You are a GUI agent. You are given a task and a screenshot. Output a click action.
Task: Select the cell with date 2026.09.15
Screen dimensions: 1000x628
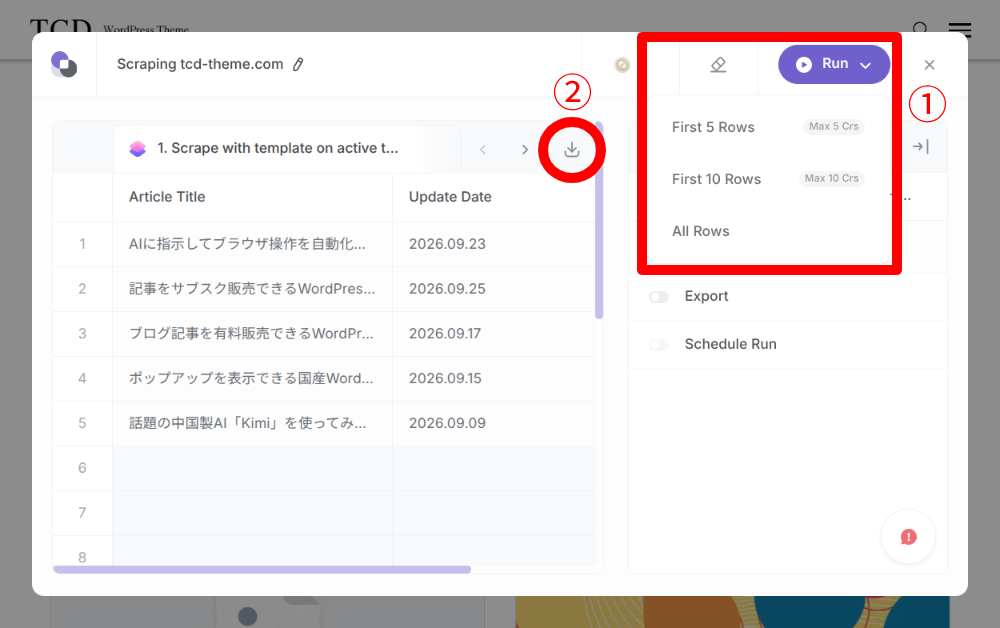pyautogui.click(x=494, y=378)
